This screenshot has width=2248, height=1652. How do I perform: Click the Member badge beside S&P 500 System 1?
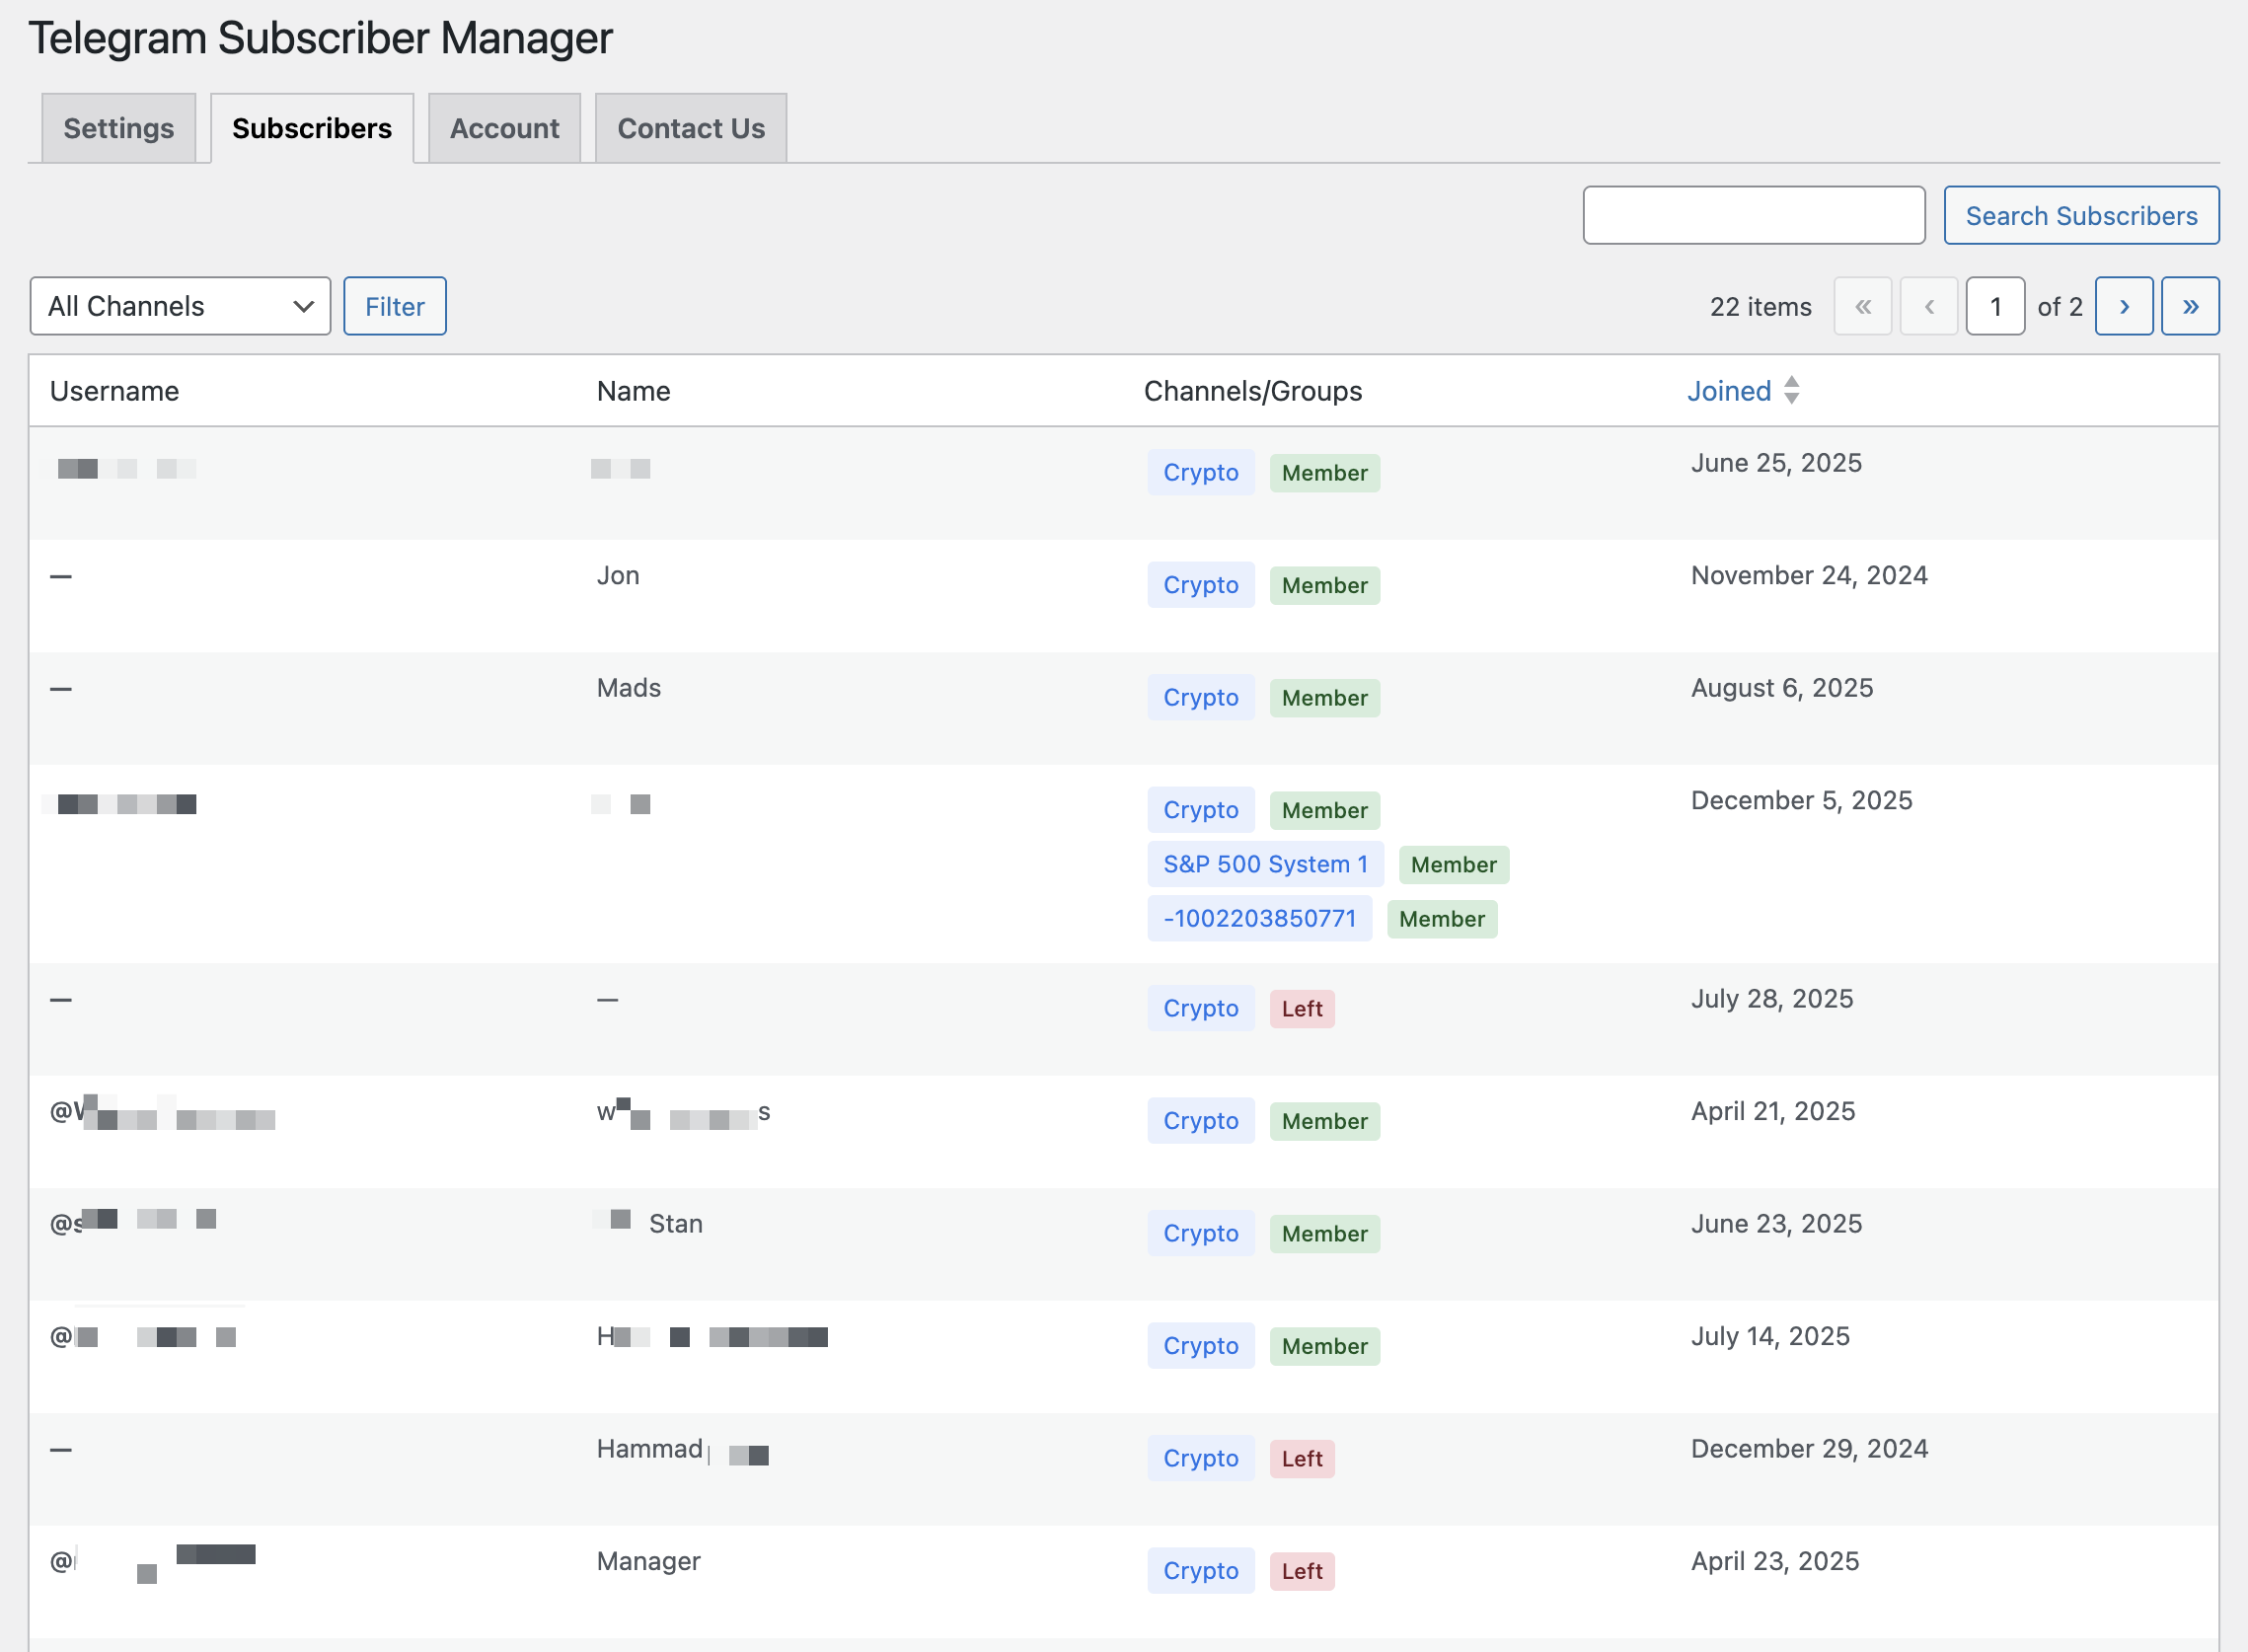pyautogui.click(x=1454, y=865)
